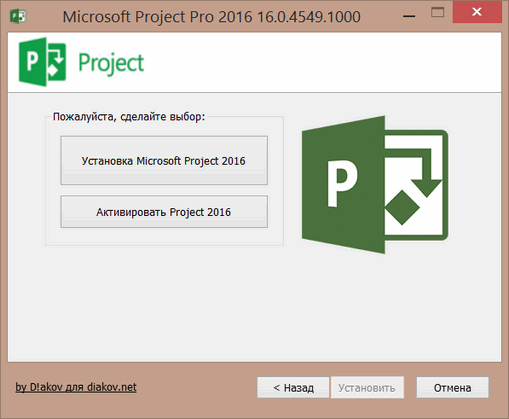Go back with the < Назад button

293,387
